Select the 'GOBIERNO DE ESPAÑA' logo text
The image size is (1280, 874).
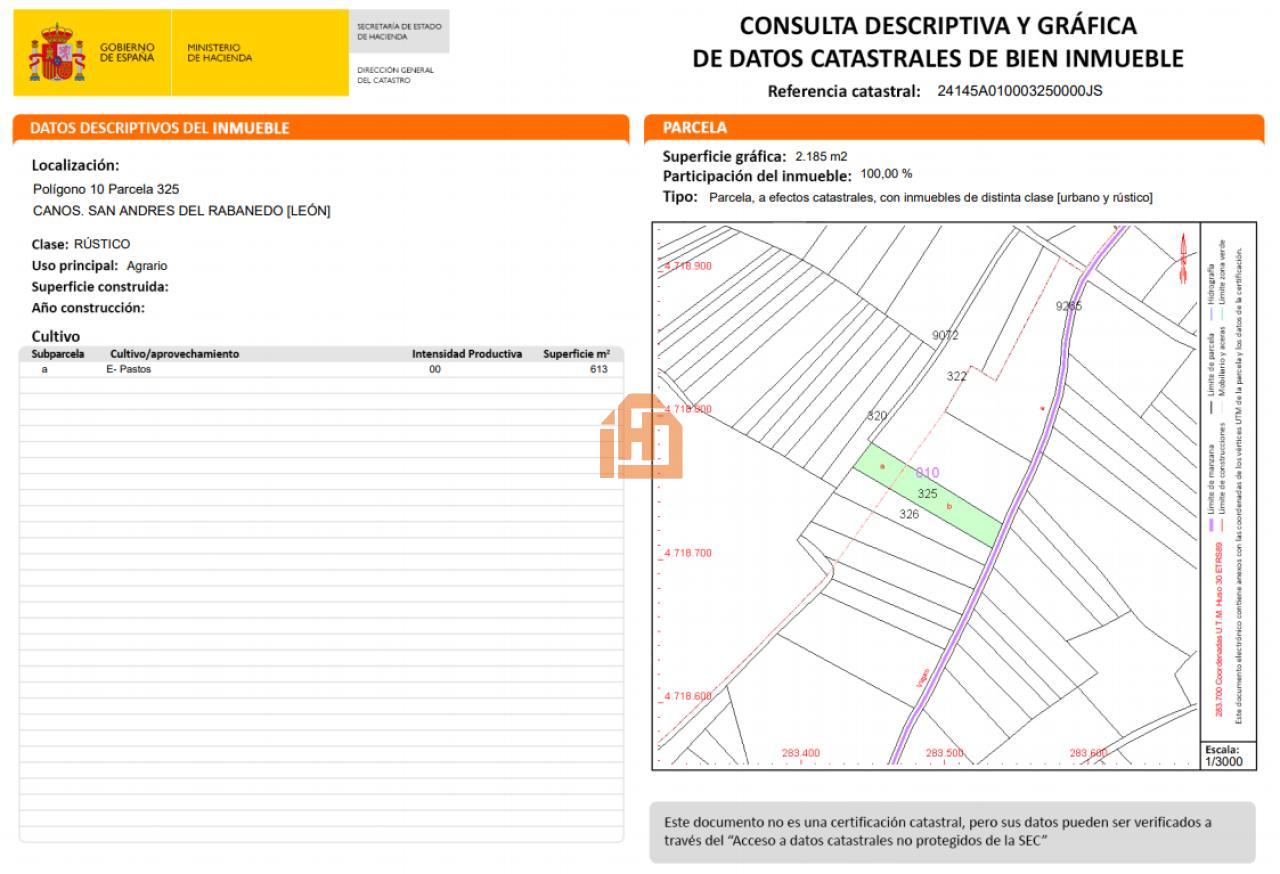(x=127, y=53)
